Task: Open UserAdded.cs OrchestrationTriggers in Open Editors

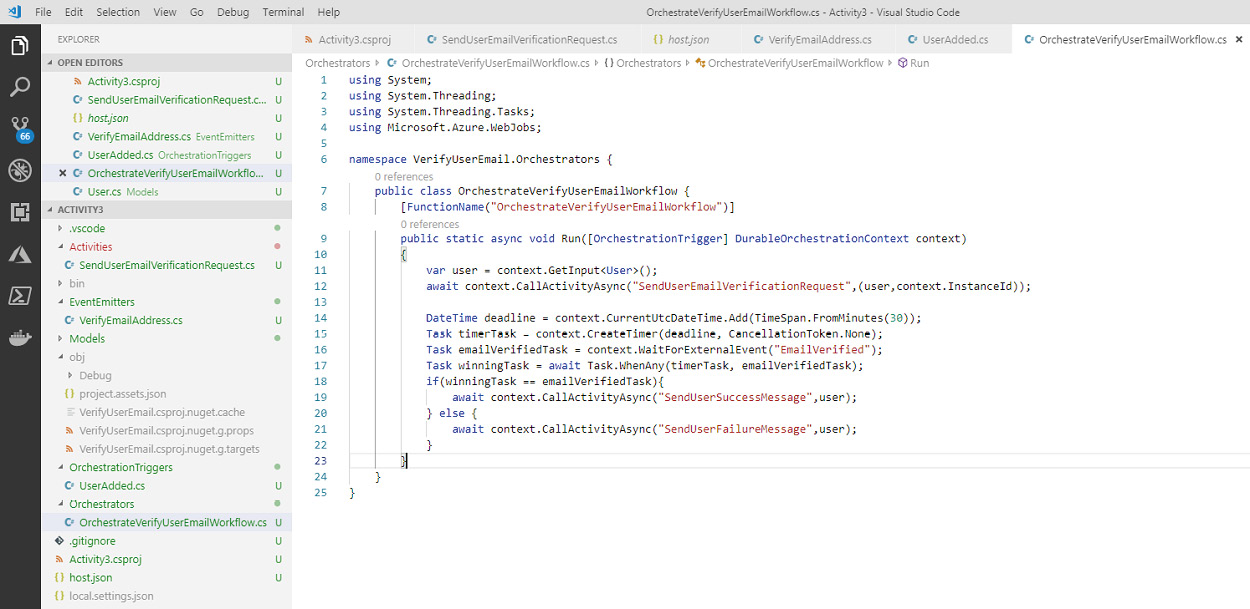Action: [167, 155]
